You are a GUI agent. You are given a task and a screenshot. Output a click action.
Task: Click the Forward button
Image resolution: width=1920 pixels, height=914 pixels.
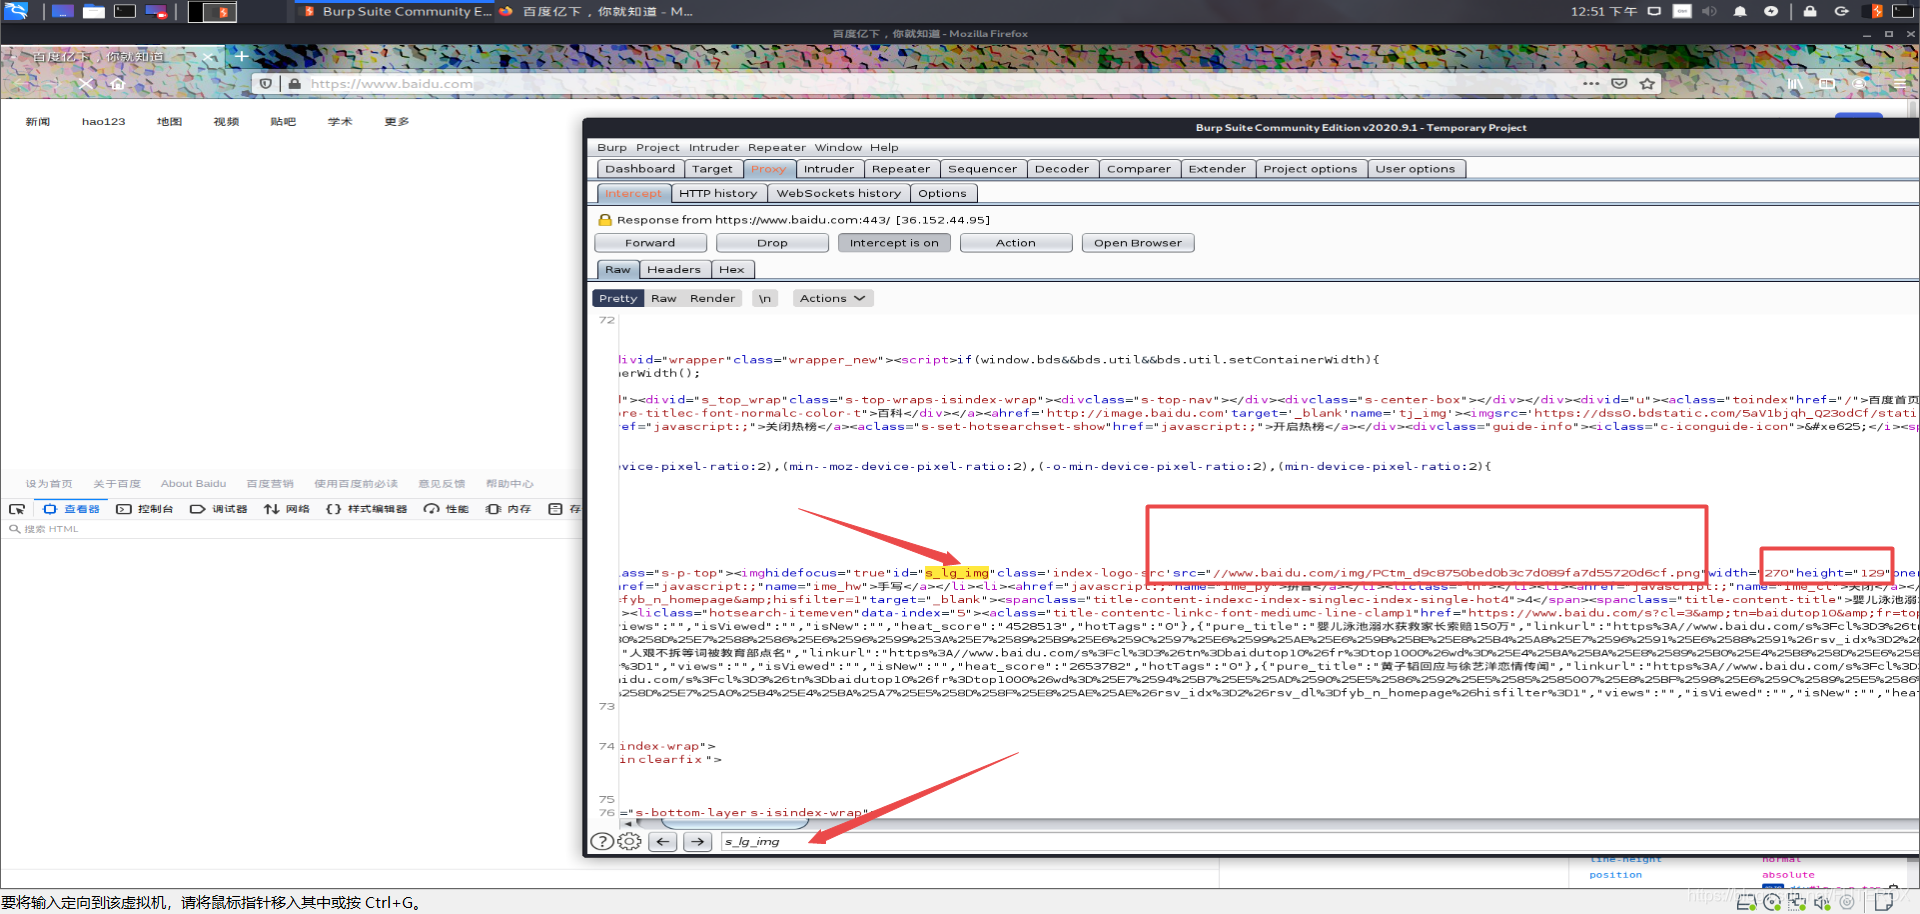[650, 243]
